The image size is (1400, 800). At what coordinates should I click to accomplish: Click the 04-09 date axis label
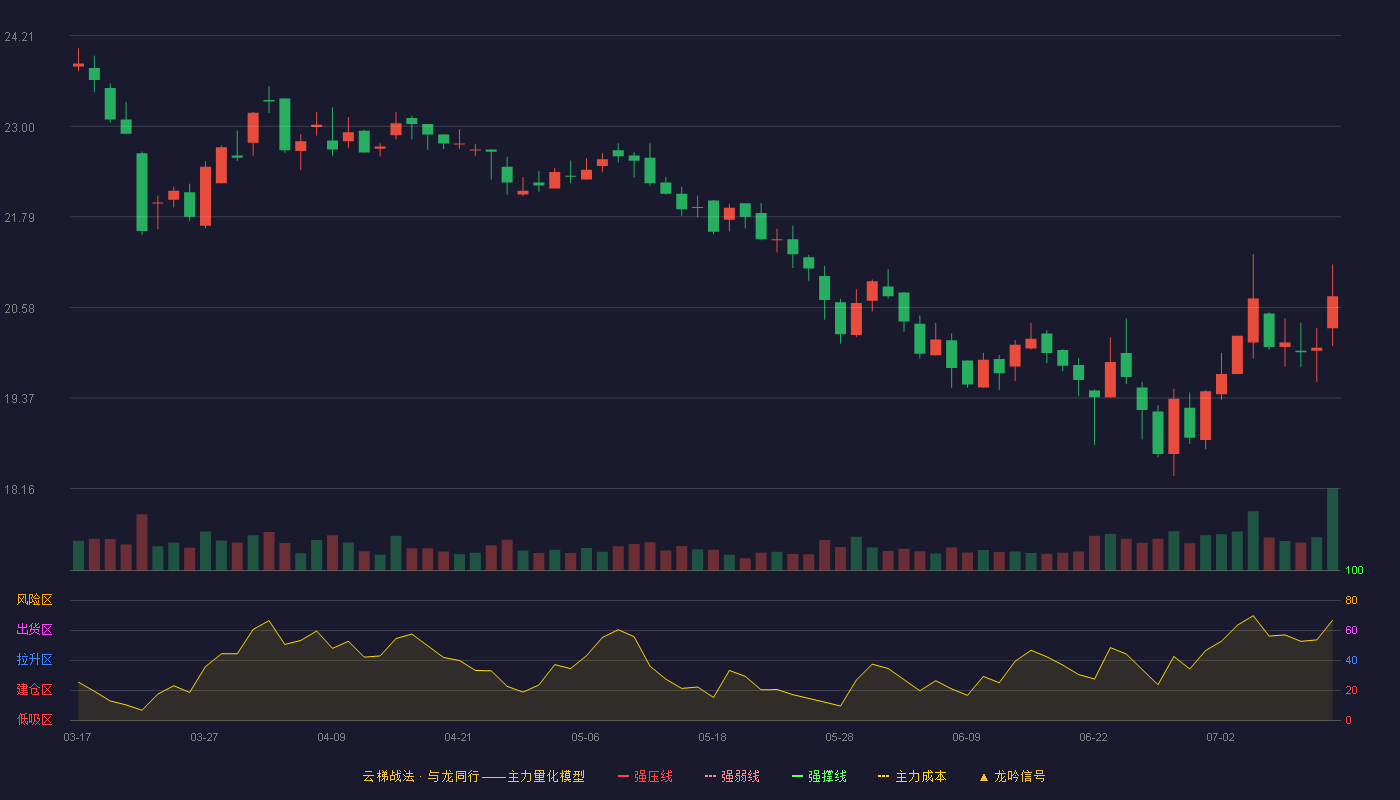pyautogui.click(x=331, y=737)
